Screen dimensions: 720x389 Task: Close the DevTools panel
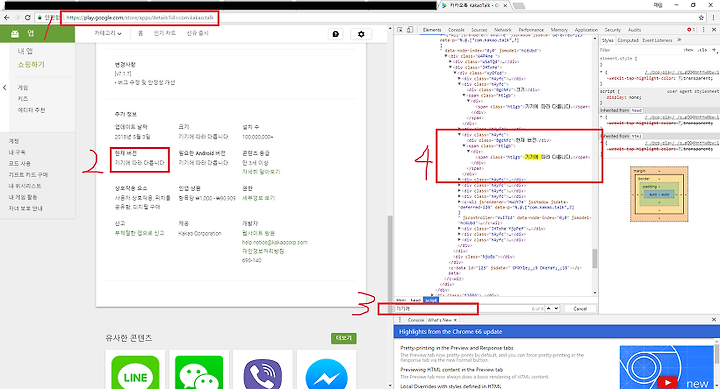(714, 29)
